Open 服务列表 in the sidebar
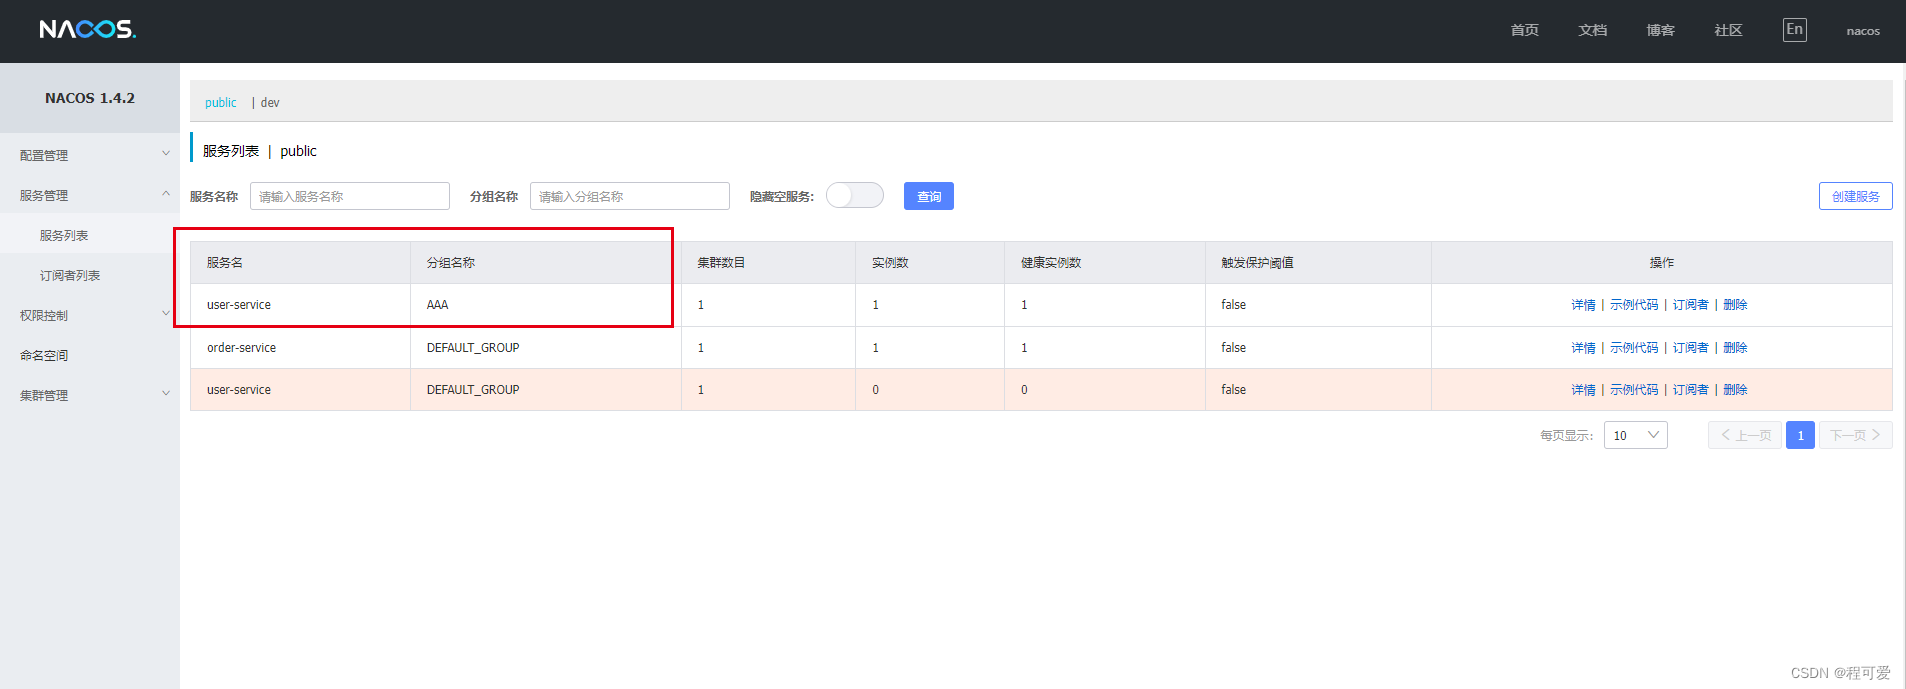The width and height of the screenshot is (1906, 689). click(x=64, y=235)
